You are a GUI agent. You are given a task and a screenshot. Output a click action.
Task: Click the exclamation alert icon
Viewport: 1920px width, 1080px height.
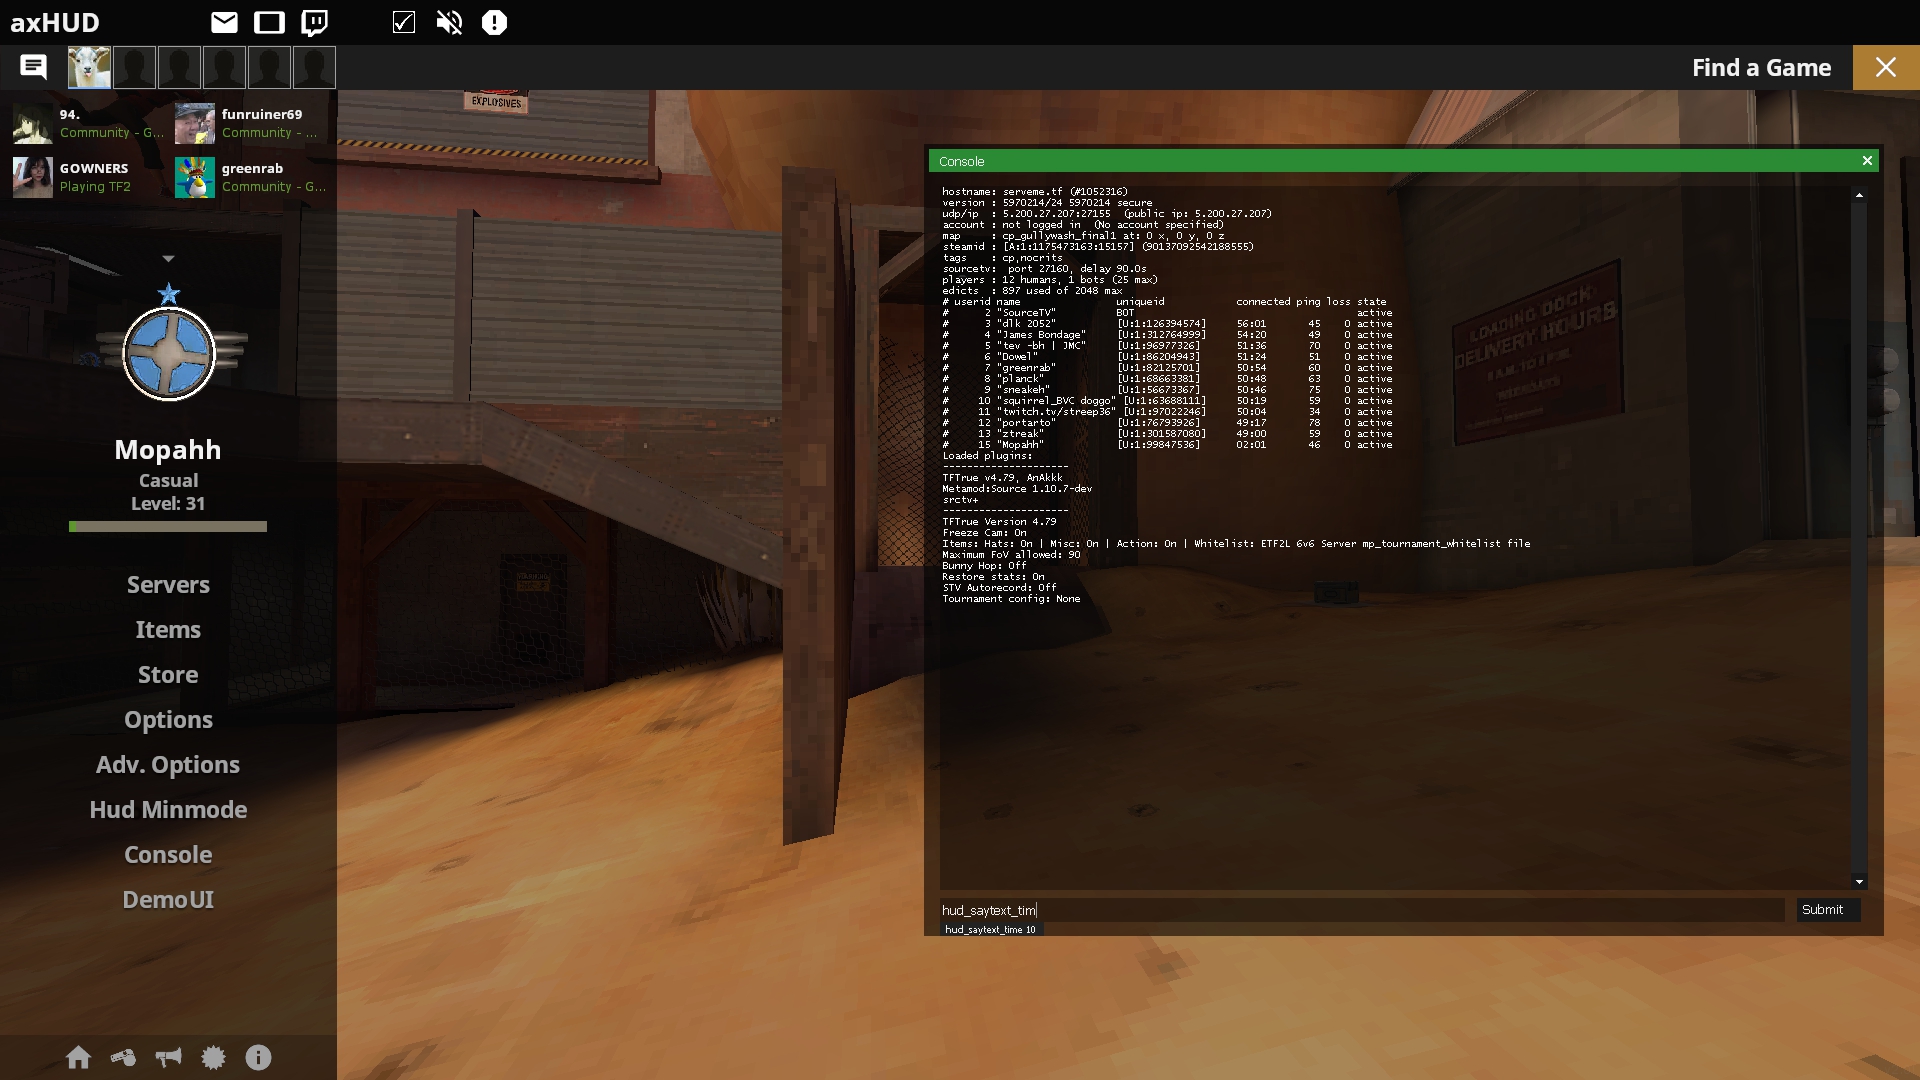(494, 22)
